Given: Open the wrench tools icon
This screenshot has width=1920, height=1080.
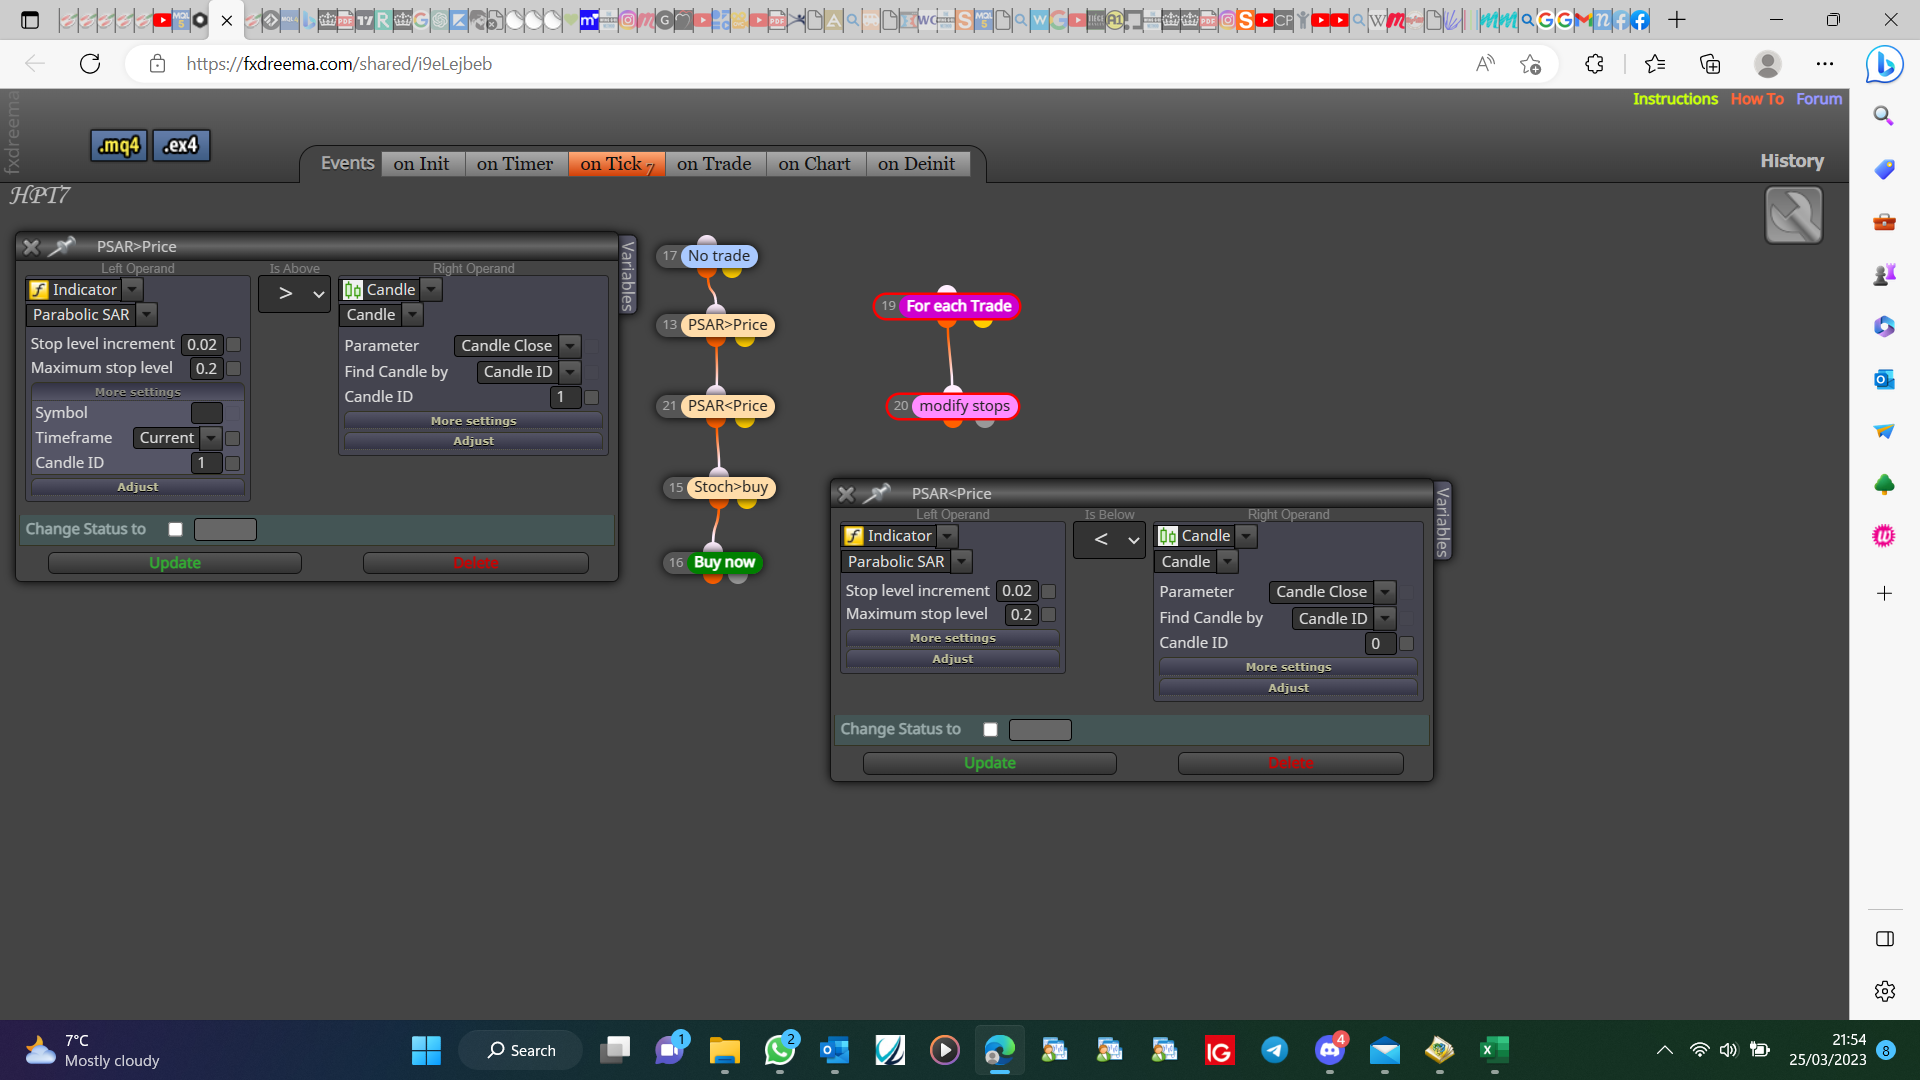Looking at the screenshot, I should (1794, 215).
